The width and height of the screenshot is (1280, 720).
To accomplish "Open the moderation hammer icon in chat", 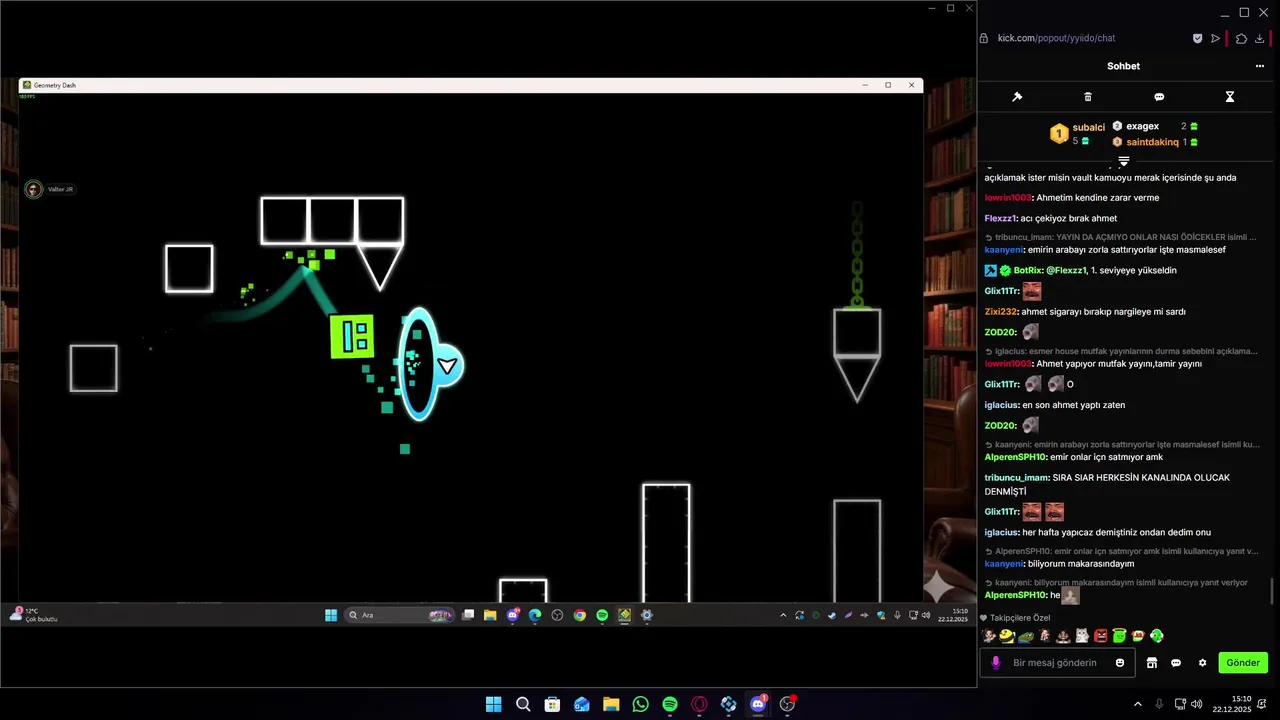I will 1017,97.
